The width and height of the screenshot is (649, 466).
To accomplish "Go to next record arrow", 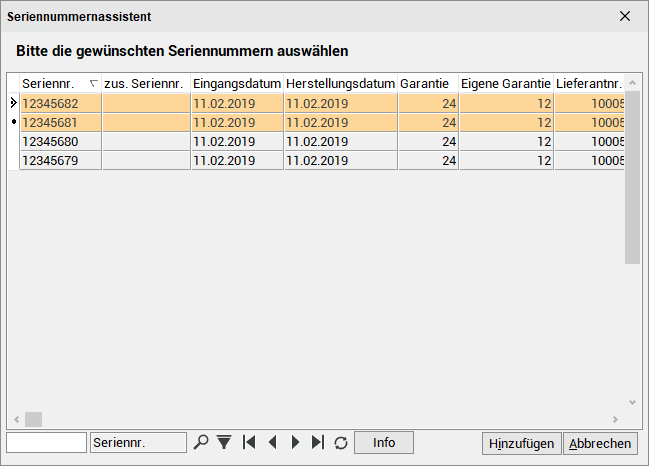I will click(295, 442).
